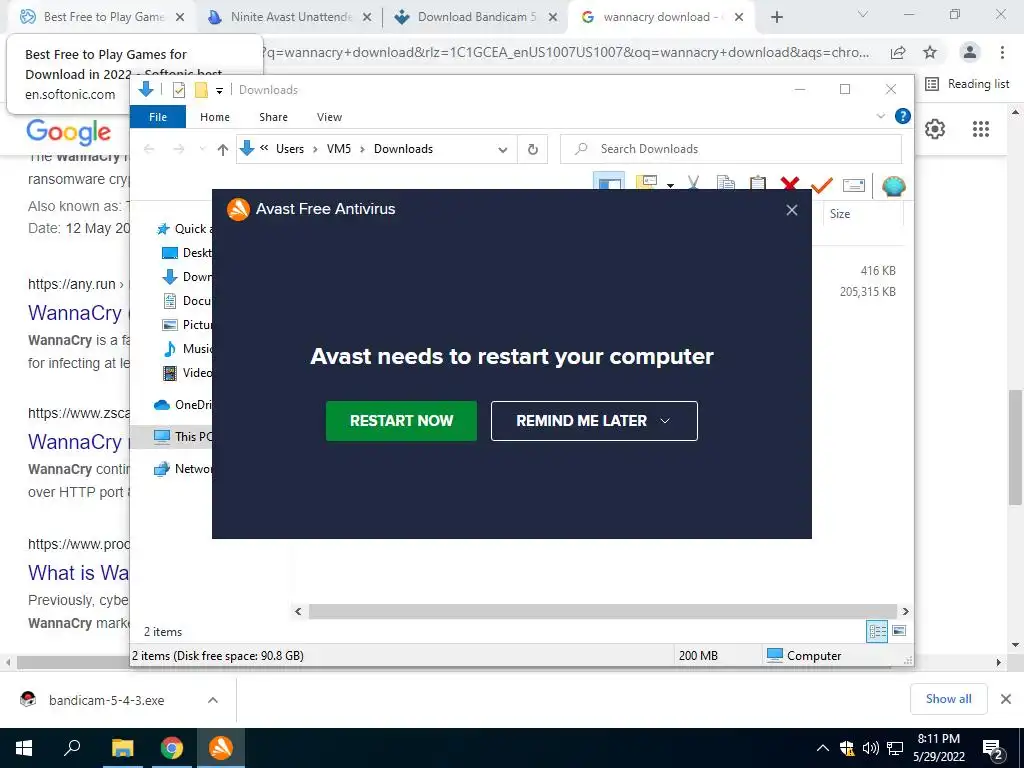
Task: Click the Google logo
Action: 69,131
